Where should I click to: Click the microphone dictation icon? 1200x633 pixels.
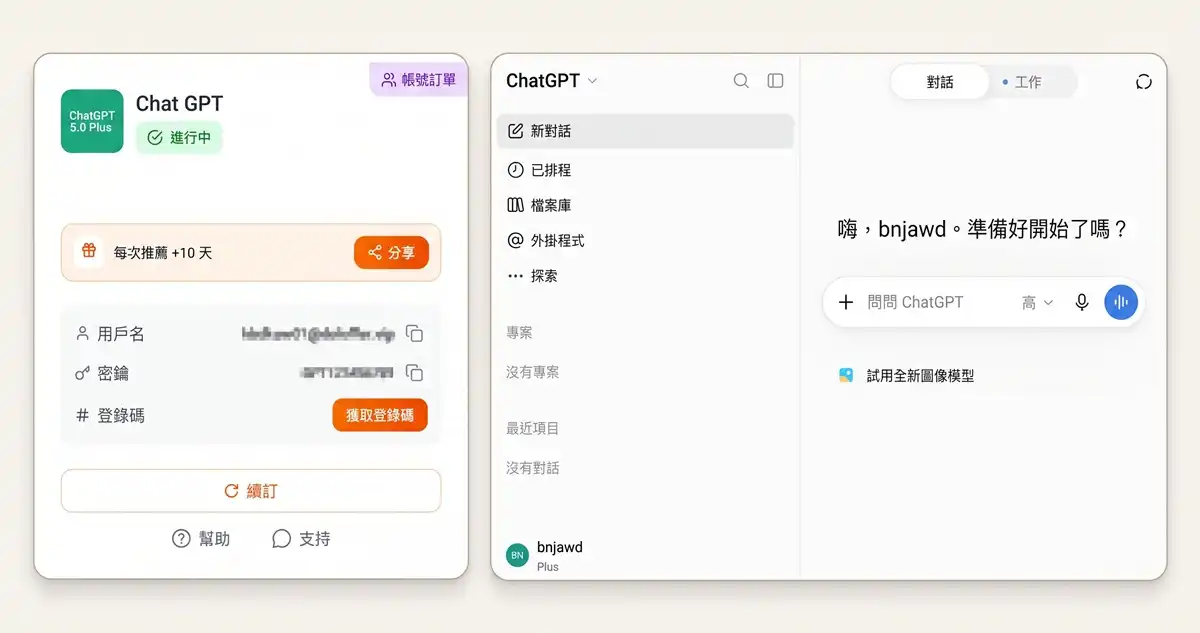(1082, 302)
